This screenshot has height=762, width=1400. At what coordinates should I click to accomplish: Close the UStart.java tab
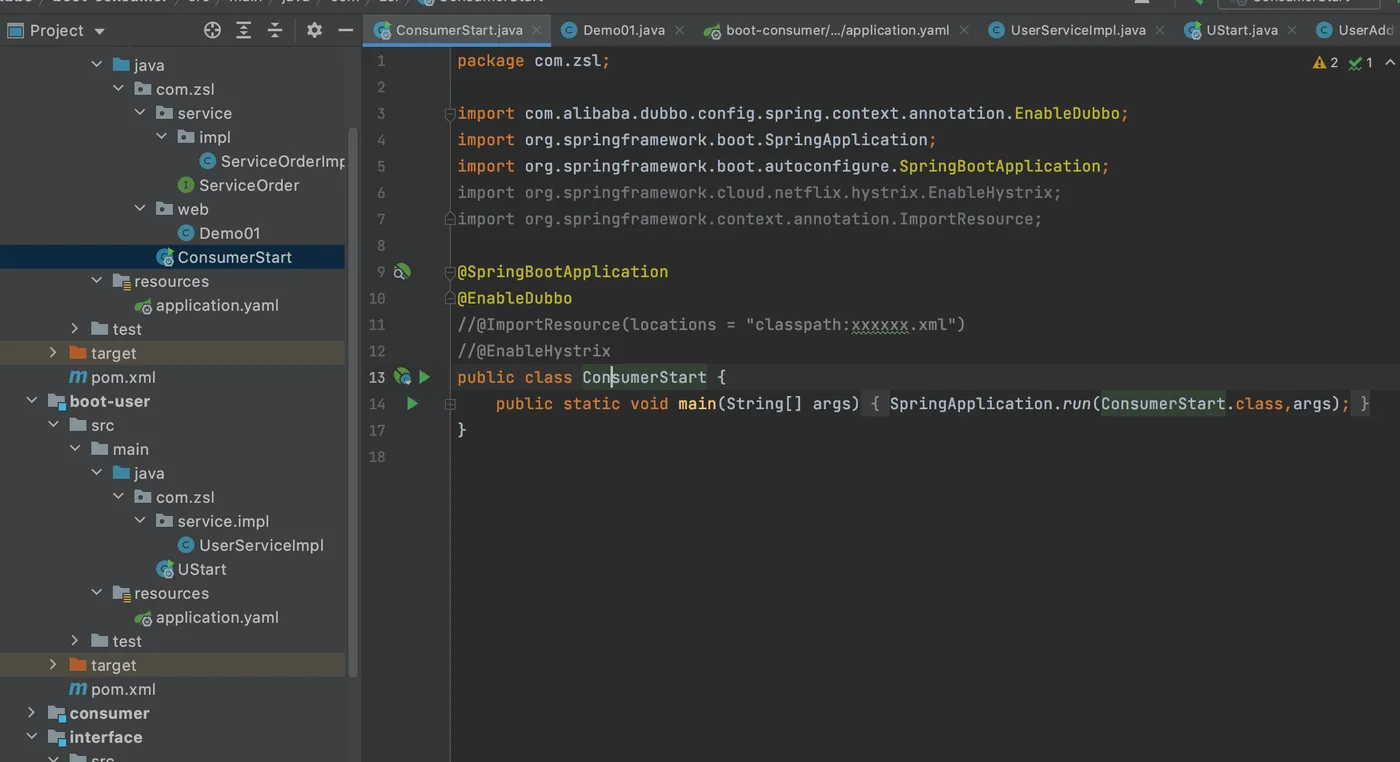1292,30
